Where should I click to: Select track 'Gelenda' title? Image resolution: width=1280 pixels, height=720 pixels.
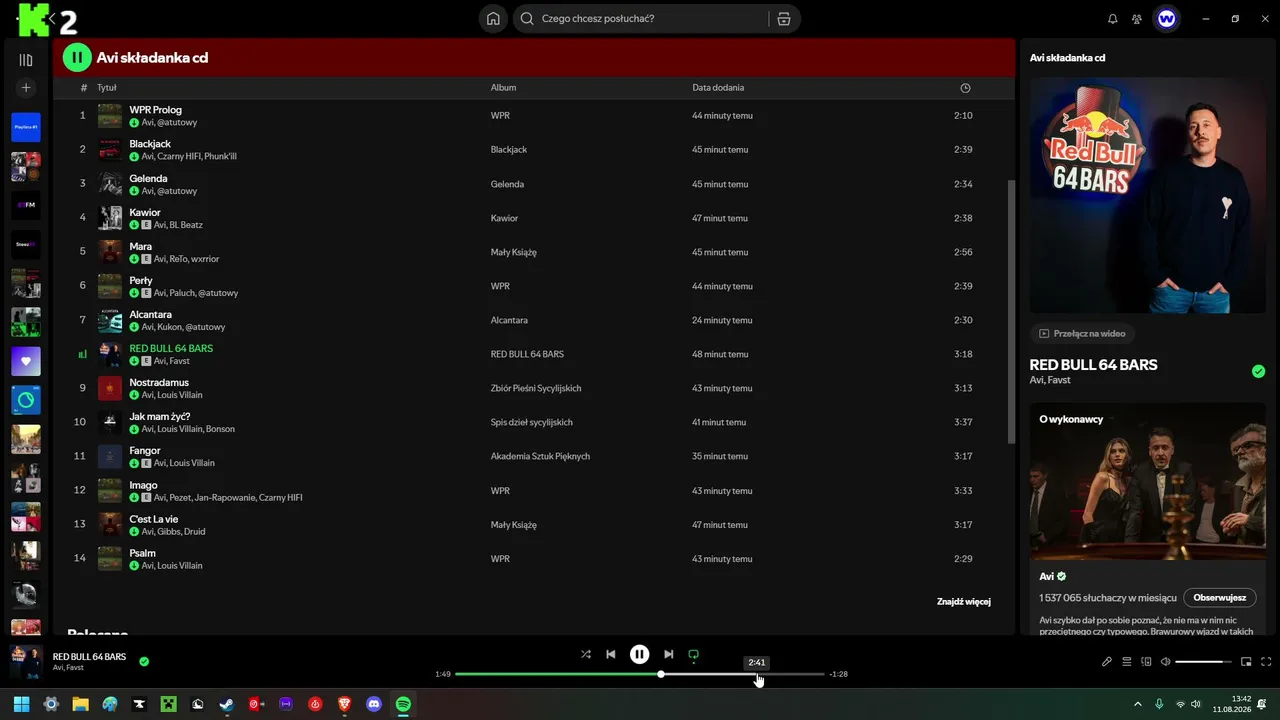(148, 178)
